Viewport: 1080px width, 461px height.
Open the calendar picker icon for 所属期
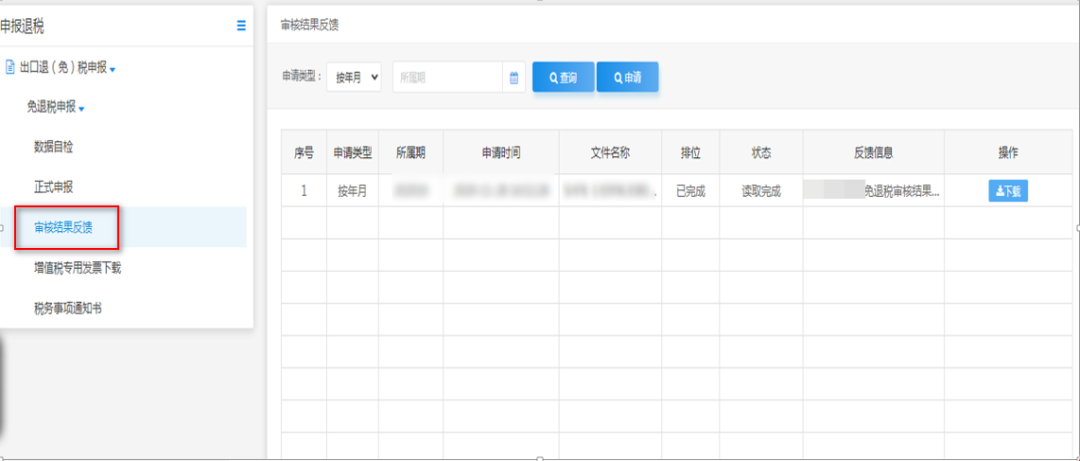[514, 77]
